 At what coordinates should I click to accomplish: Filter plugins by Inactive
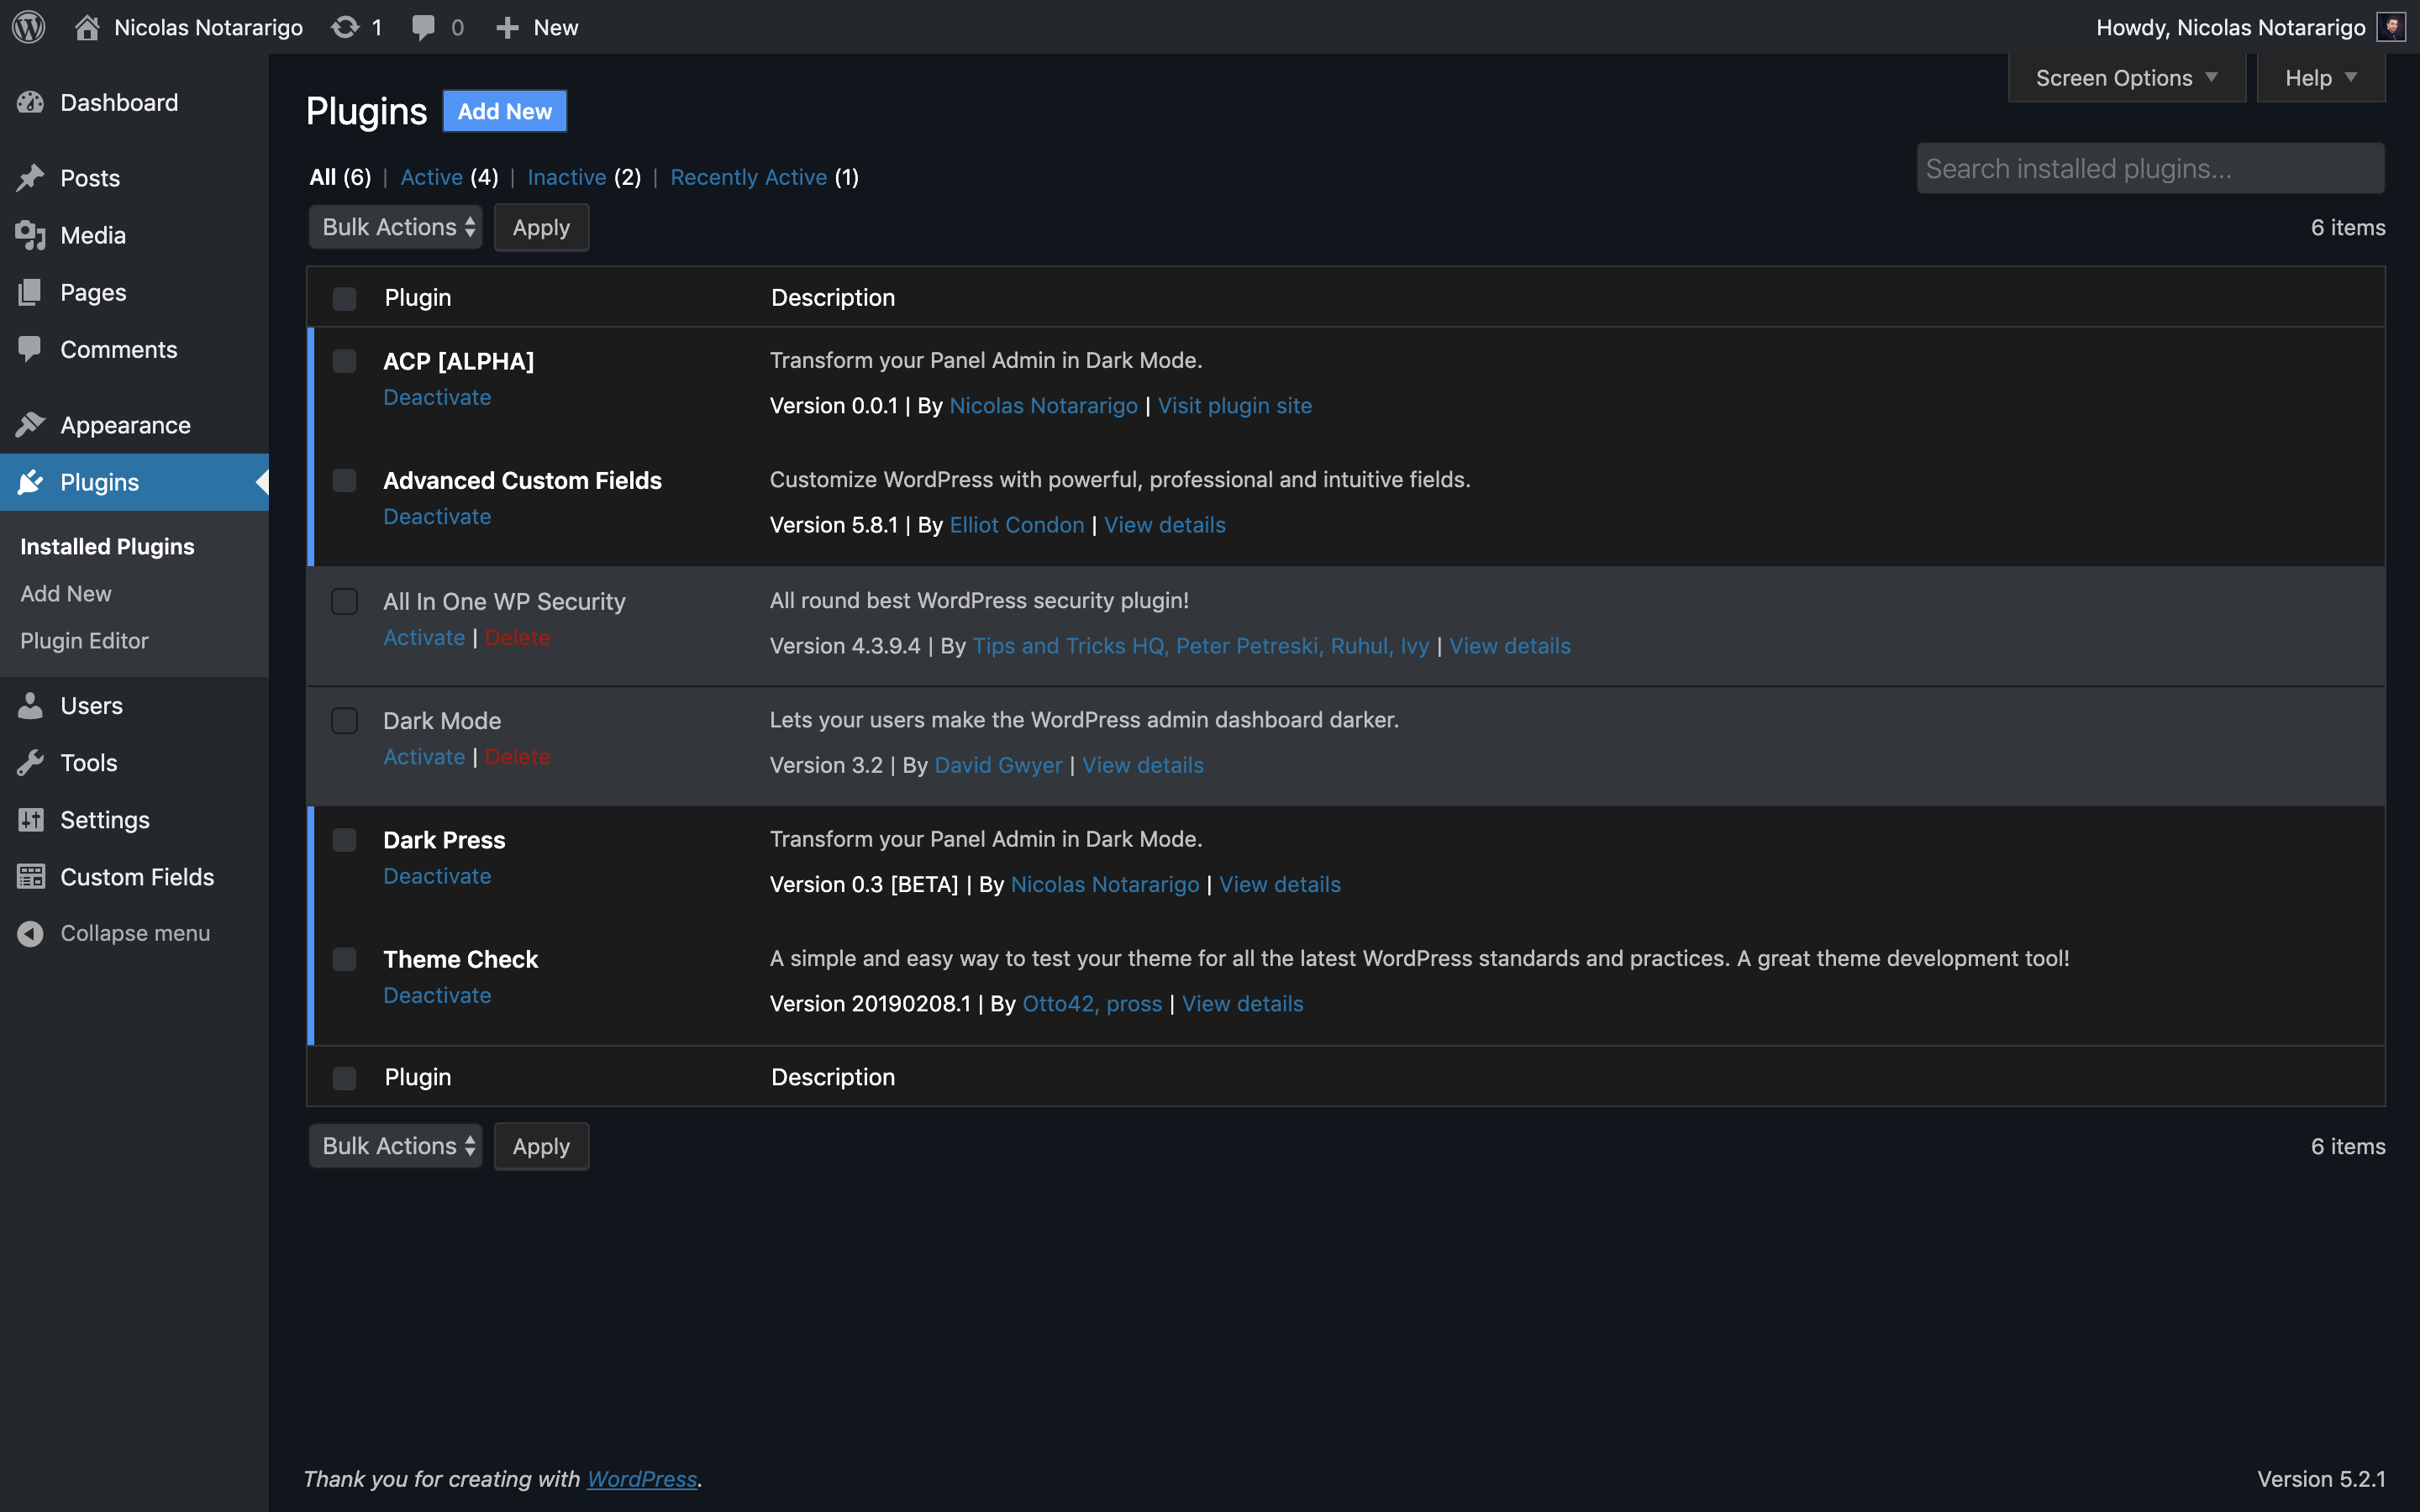[x=566, y=177]
